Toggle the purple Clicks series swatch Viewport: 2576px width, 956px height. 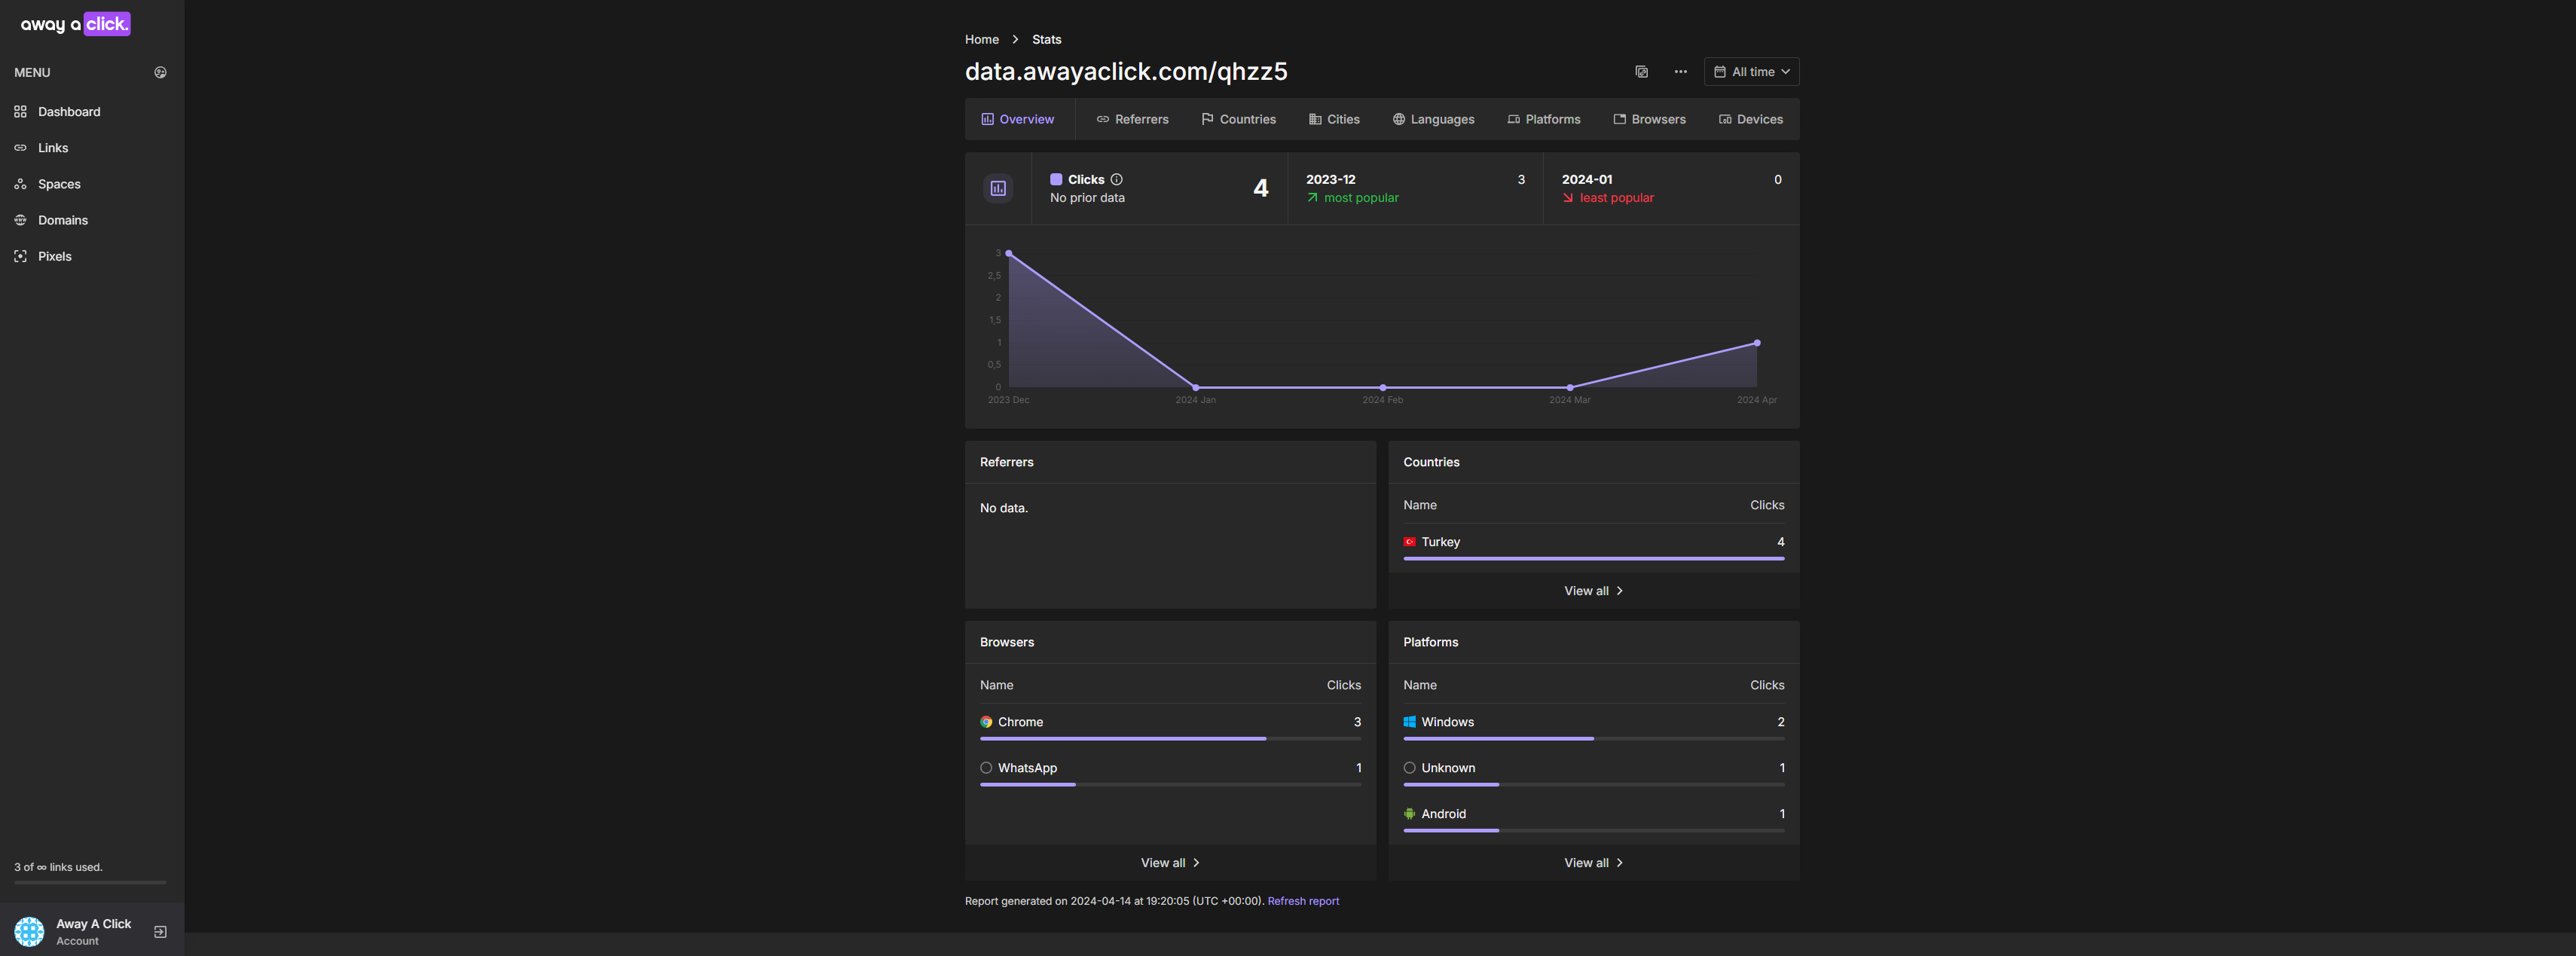coord(1056,180)
